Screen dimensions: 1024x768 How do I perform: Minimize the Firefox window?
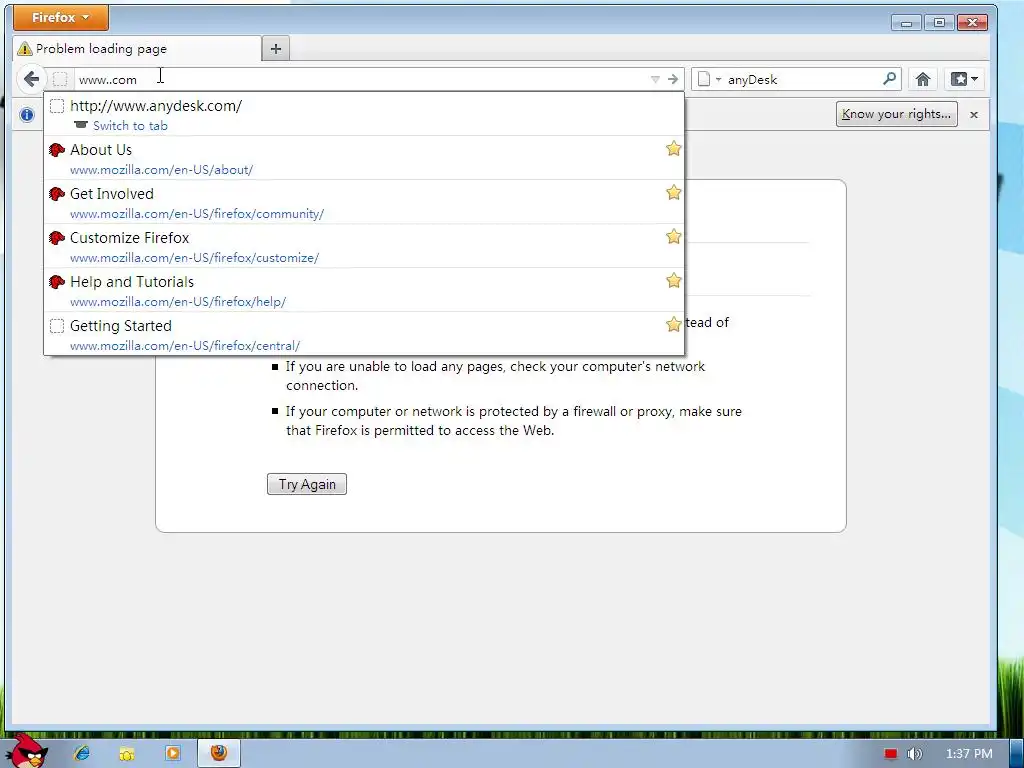click(906, 23)
